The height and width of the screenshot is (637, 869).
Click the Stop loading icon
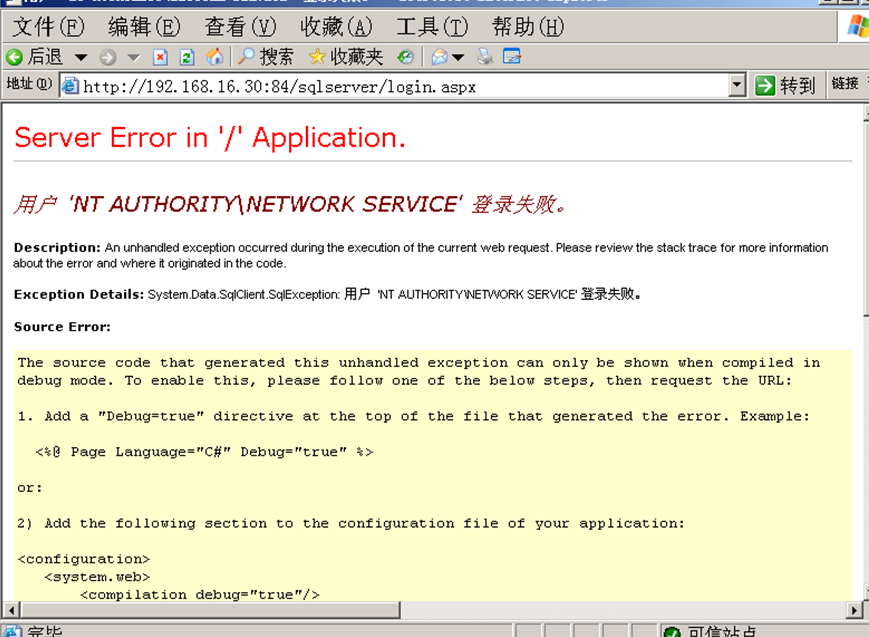(x=160, y=57)
